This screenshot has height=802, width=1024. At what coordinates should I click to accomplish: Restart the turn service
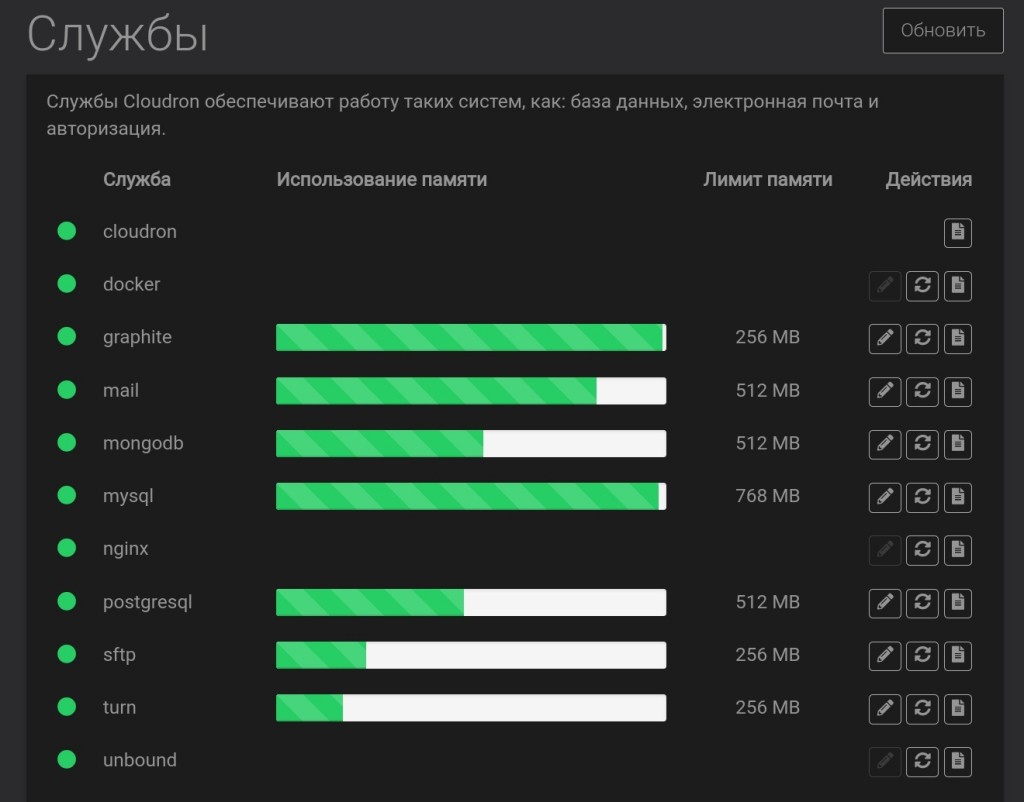[921, 709]
